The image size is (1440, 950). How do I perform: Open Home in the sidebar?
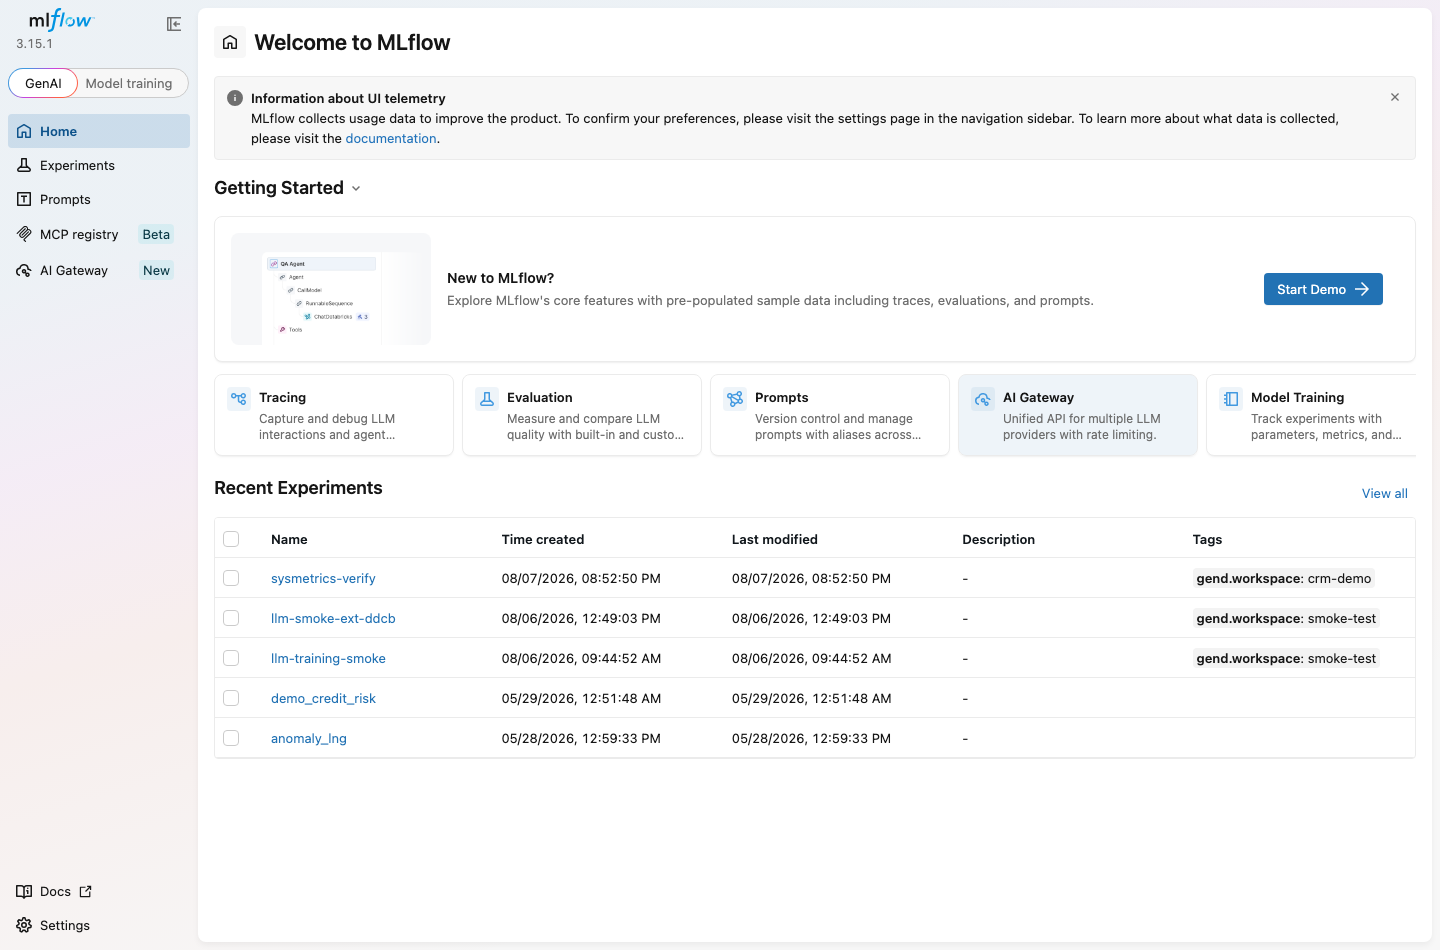(x=99, y=131)
